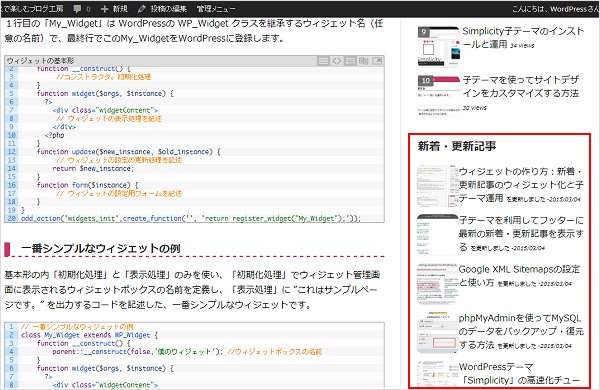Click 新規 (new) in admin bar
This screenshot has height=390, width=600.
[114, 8]
